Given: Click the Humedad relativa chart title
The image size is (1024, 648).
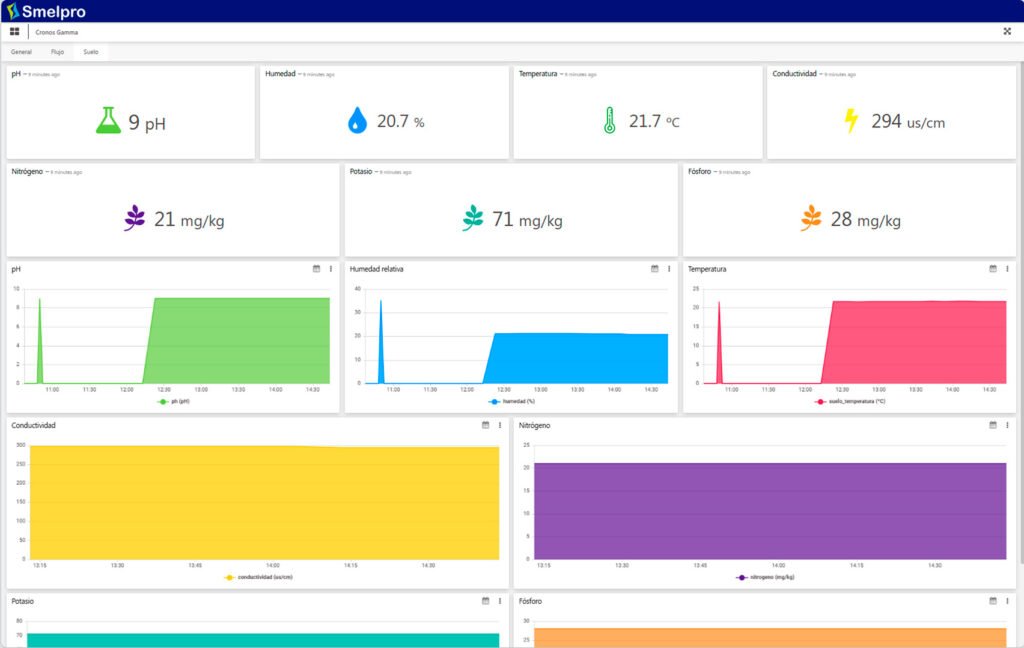Looking at the screenshot, I should tap(376, 269).
